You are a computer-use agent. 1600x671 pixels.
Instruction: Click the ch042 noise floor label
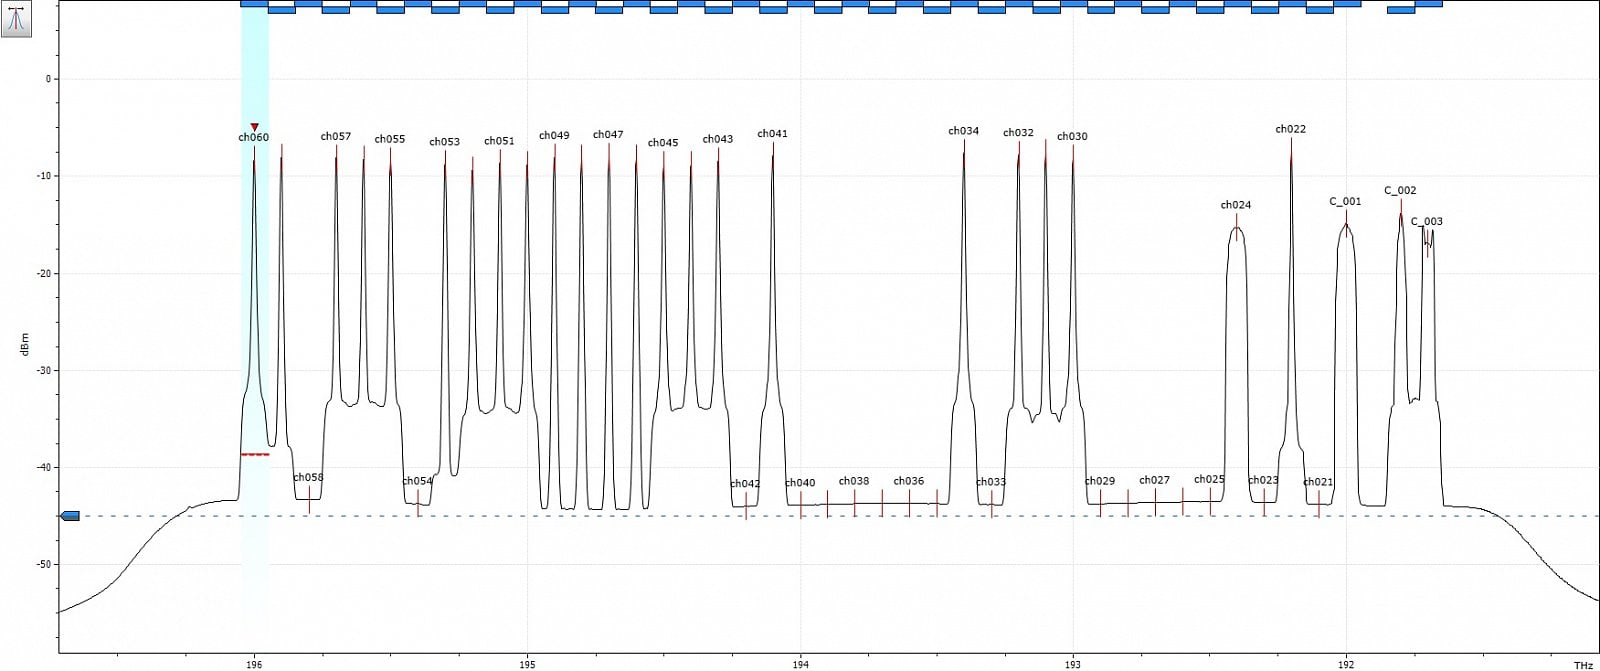click(745, 484)
